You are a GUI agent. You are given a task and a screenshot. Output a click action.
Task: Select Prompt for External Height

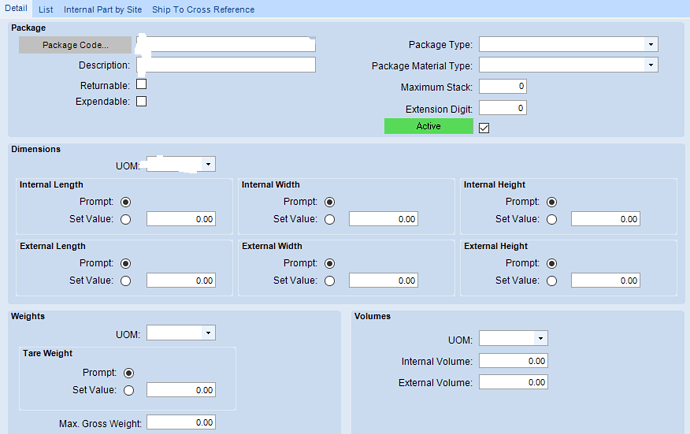point(551,264)
